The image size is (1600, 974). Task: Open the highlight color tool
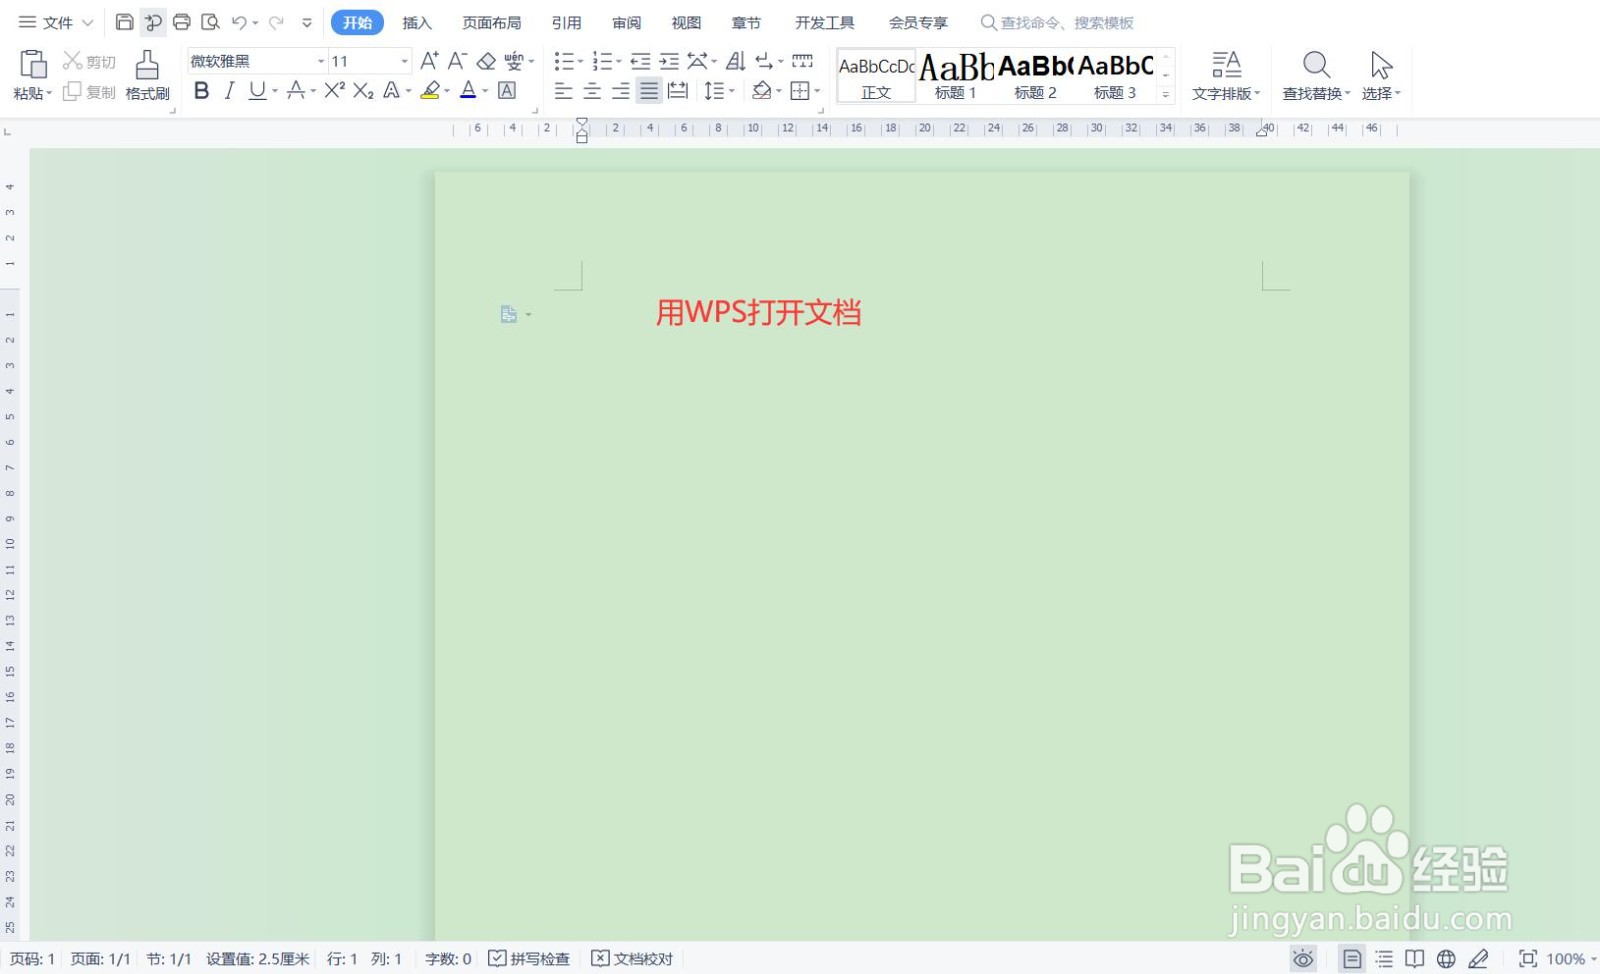point(431,91)
